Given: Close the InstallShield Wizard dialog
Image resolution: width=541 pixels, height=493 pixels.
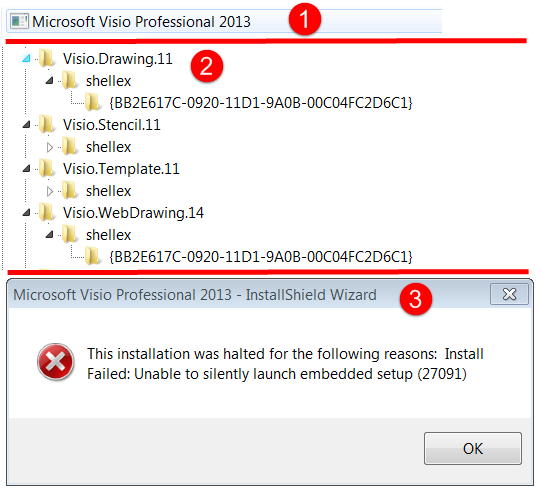Looking at the screenshot, I should click(x=509, y=294).
